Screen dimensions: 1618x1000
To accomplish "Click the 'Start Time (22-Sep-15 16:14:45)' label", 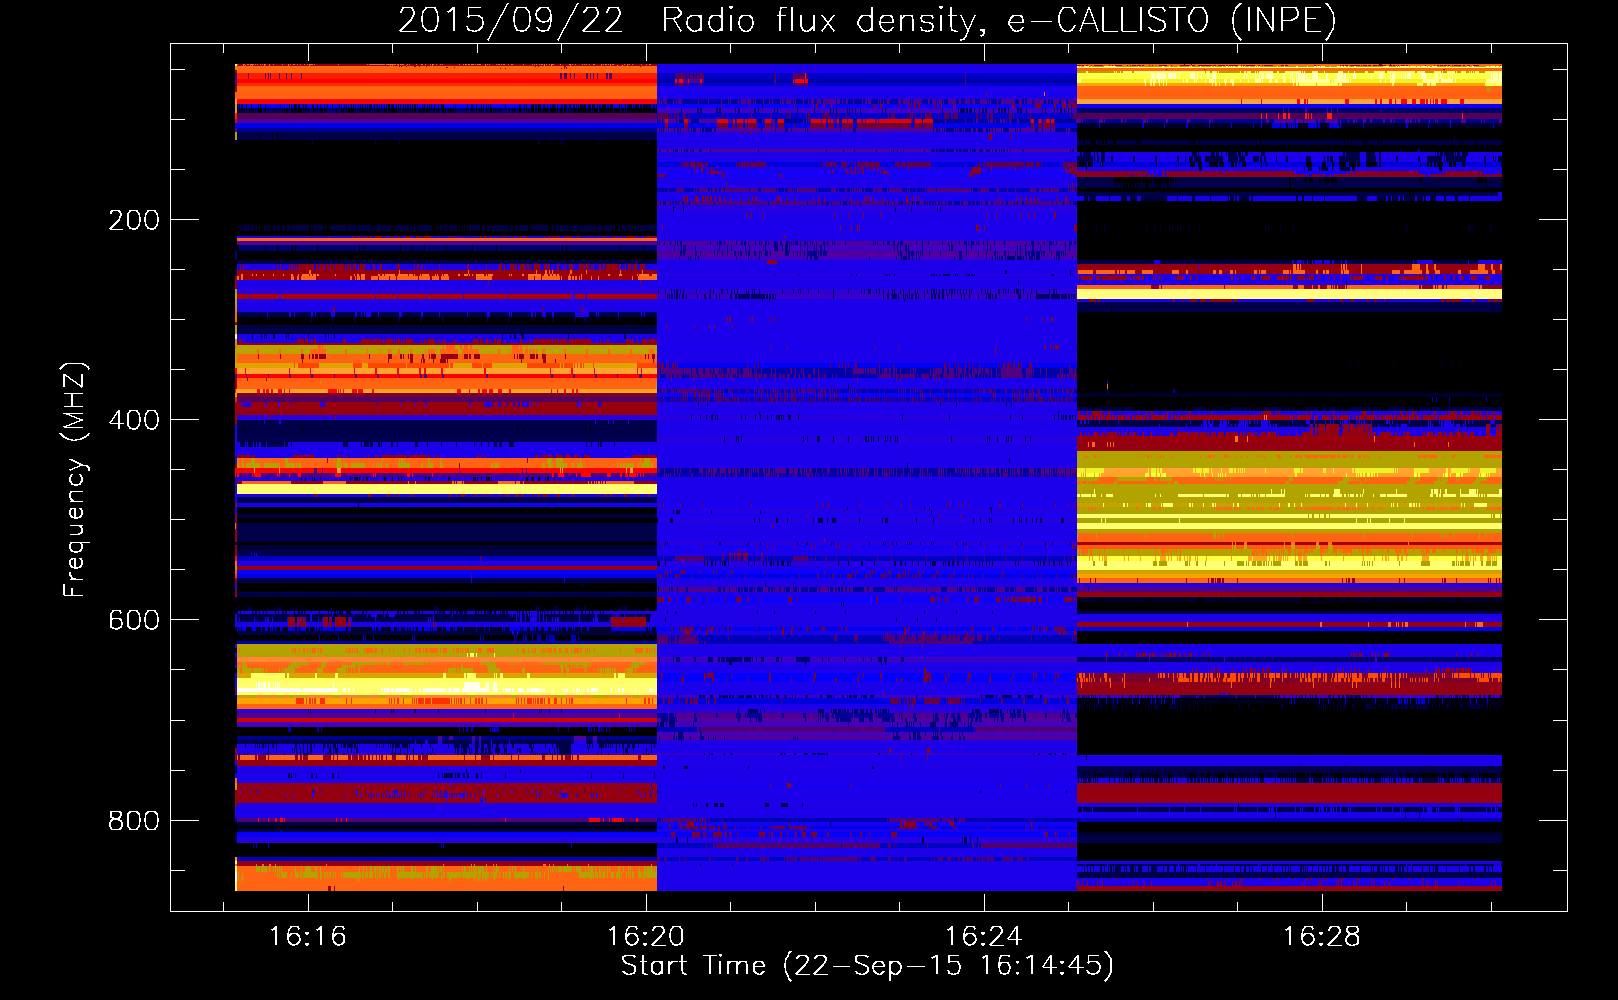I will click(x=867, y=966).
